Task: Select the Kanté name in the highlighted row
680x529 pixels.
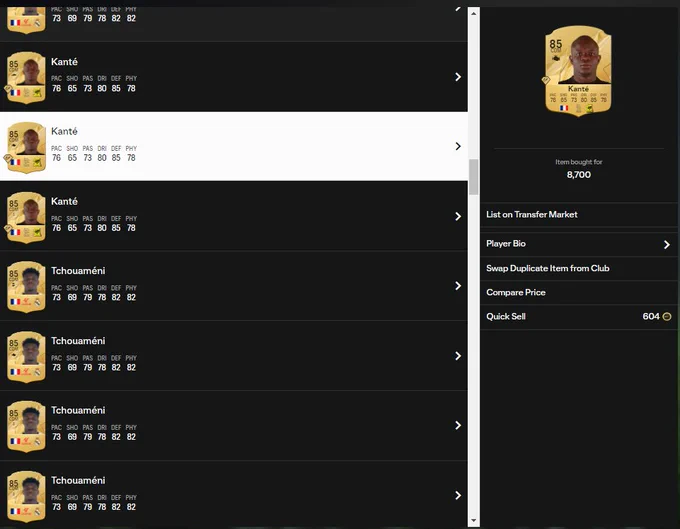Action: (64, 131)
